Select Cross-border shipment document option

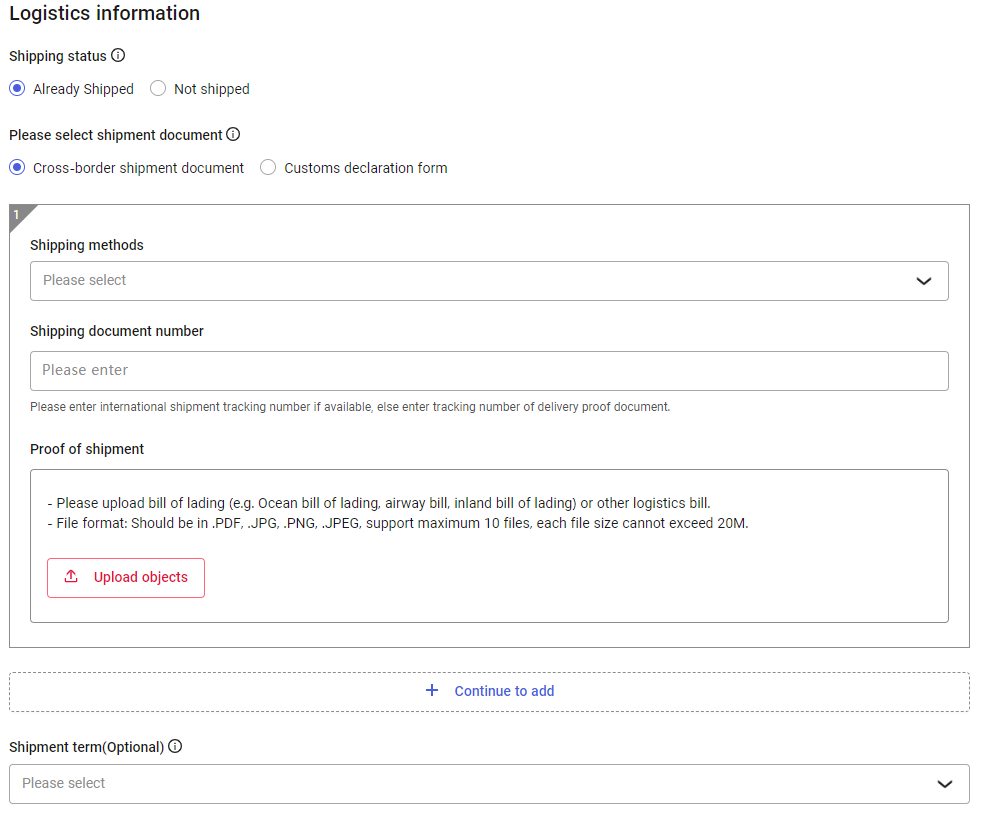(17, 168)
